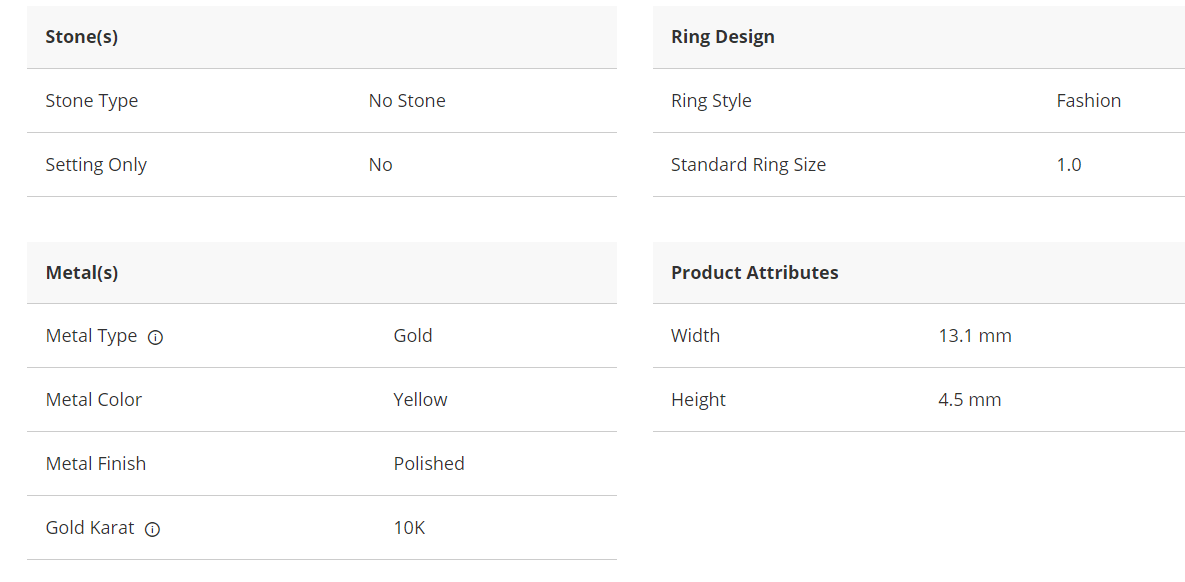Click the Ring Design section header
Viewport: 1185px width, 582px height.
[x=722, y=37]
